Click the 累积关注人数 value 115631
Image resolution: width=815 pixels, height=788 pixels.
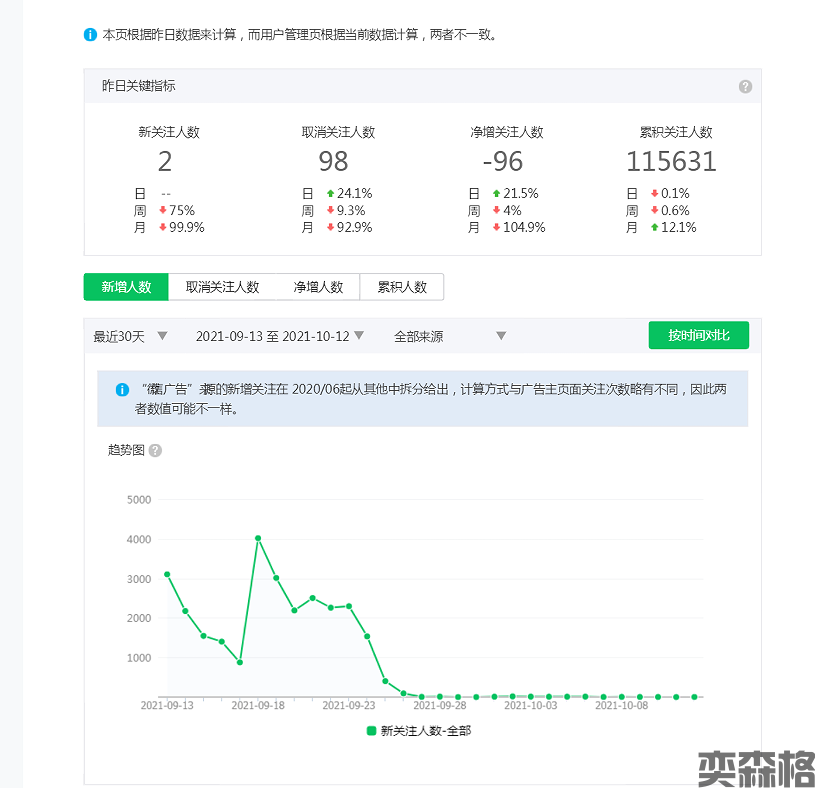pos(671,161)
